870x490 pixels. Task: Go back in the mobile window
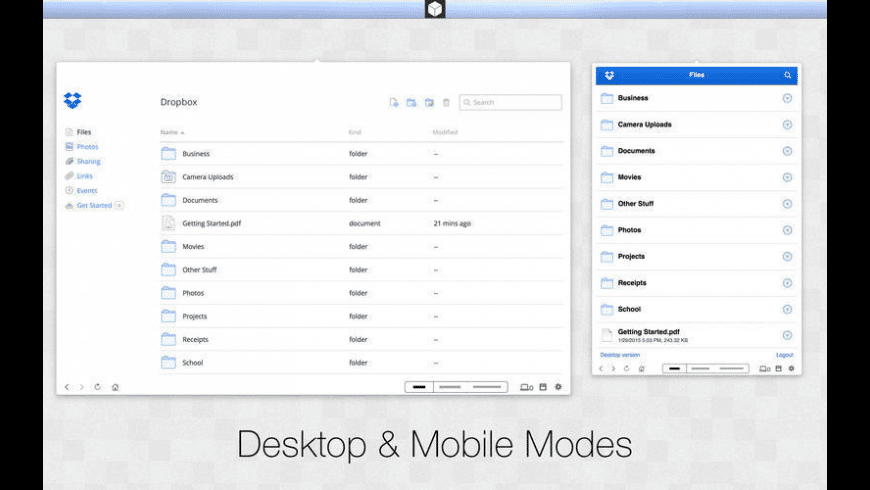click(x=601, y=368)
